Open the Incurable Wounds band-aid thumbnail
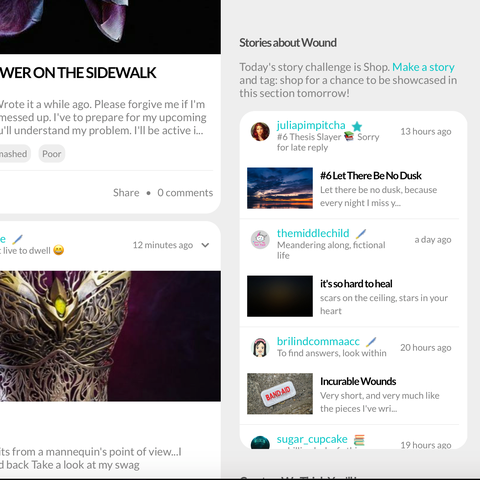 pyautogui.click(x=280, y=394)
